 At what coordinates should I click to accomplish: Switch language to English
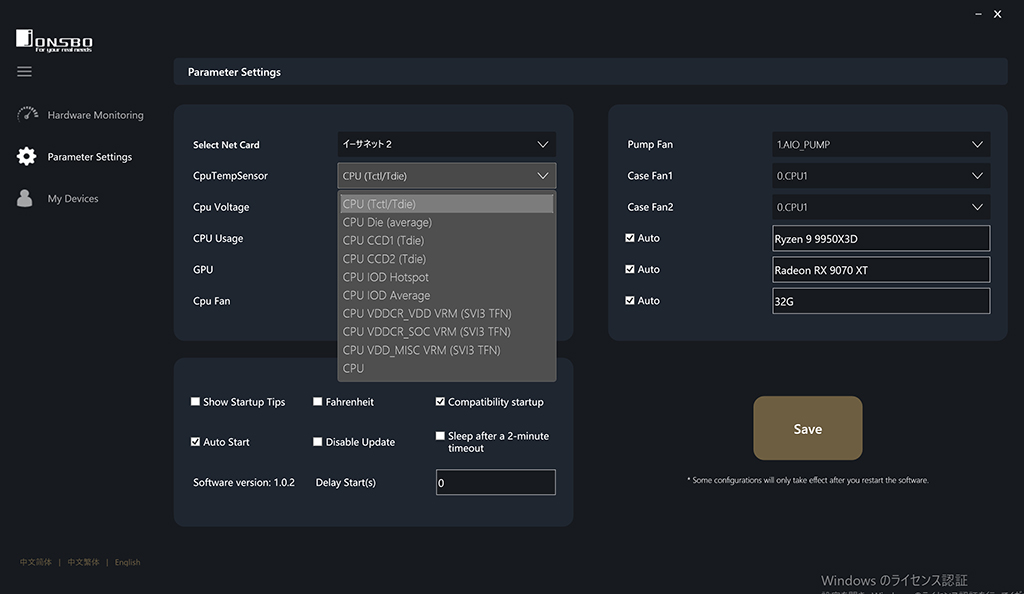(127, 562)
